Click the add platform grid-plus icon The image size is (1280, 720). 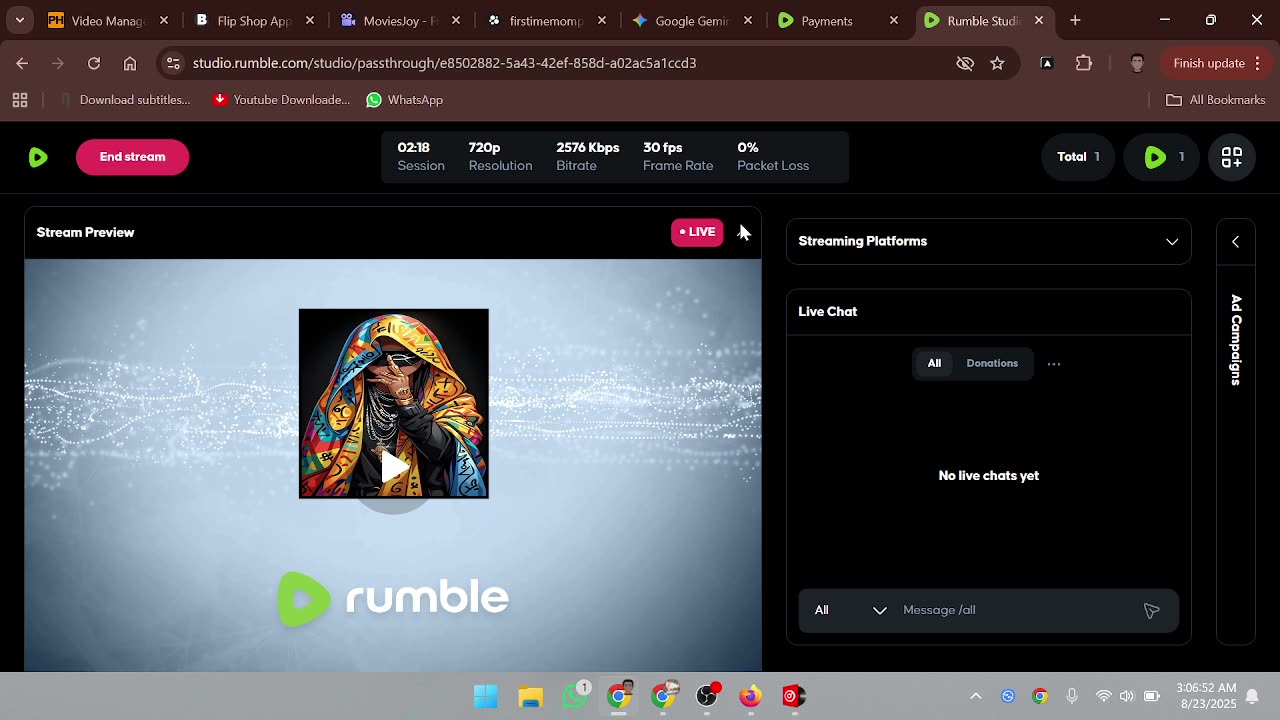pos(1232,157)
